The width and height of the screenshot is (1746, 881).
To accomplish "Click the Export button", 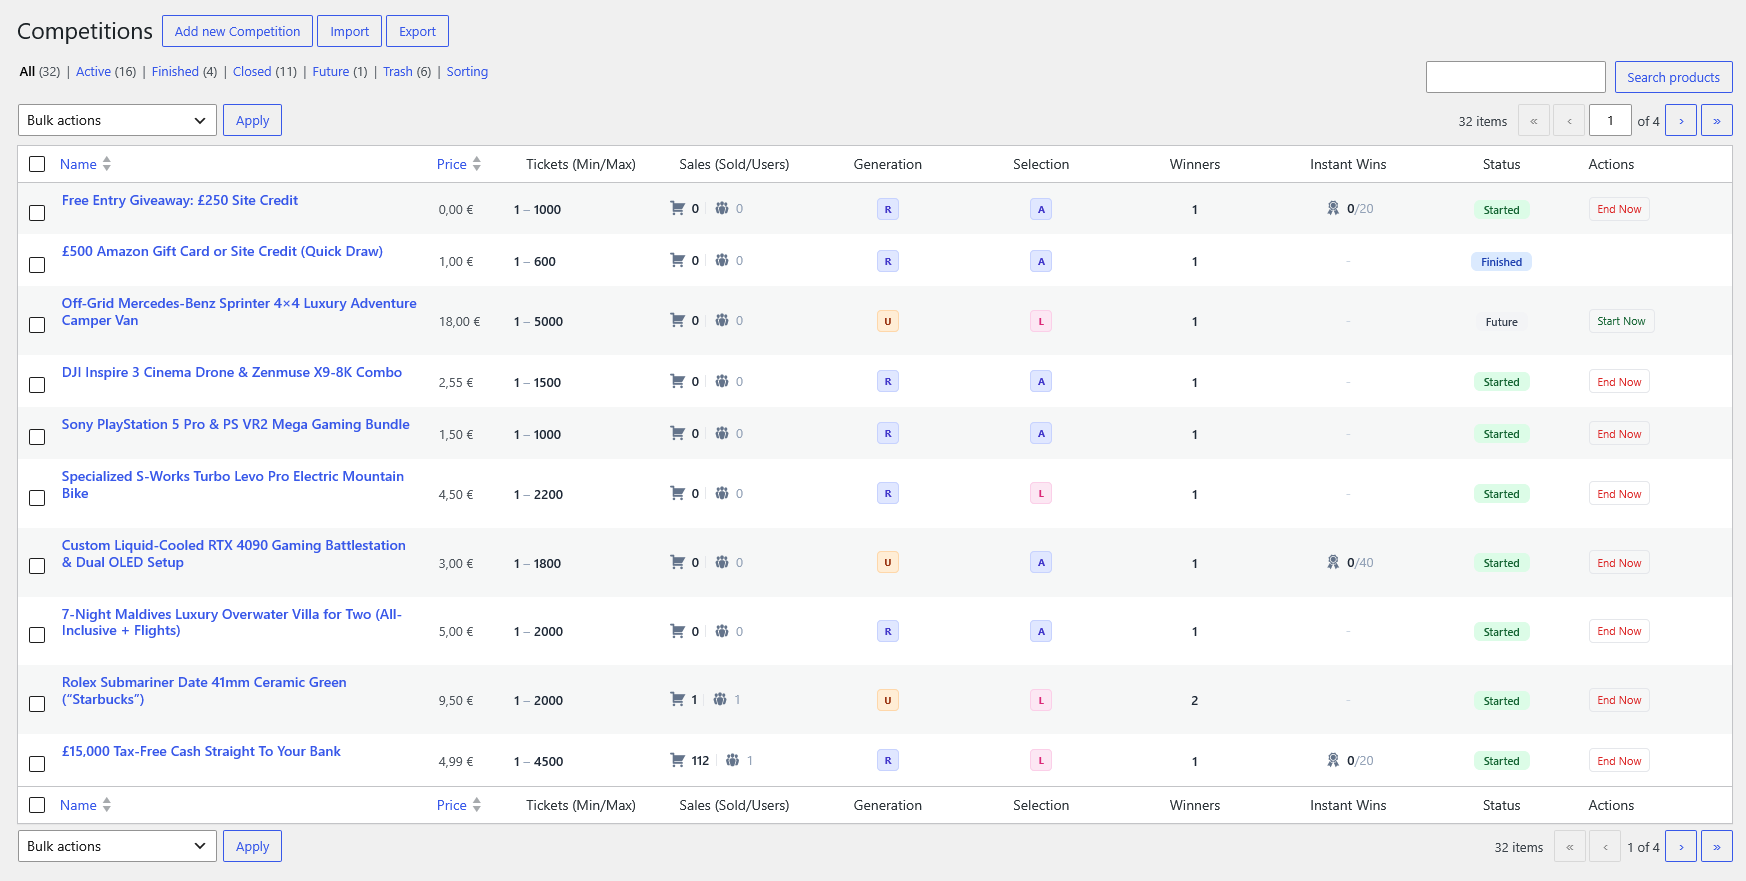I will [417, 31].
